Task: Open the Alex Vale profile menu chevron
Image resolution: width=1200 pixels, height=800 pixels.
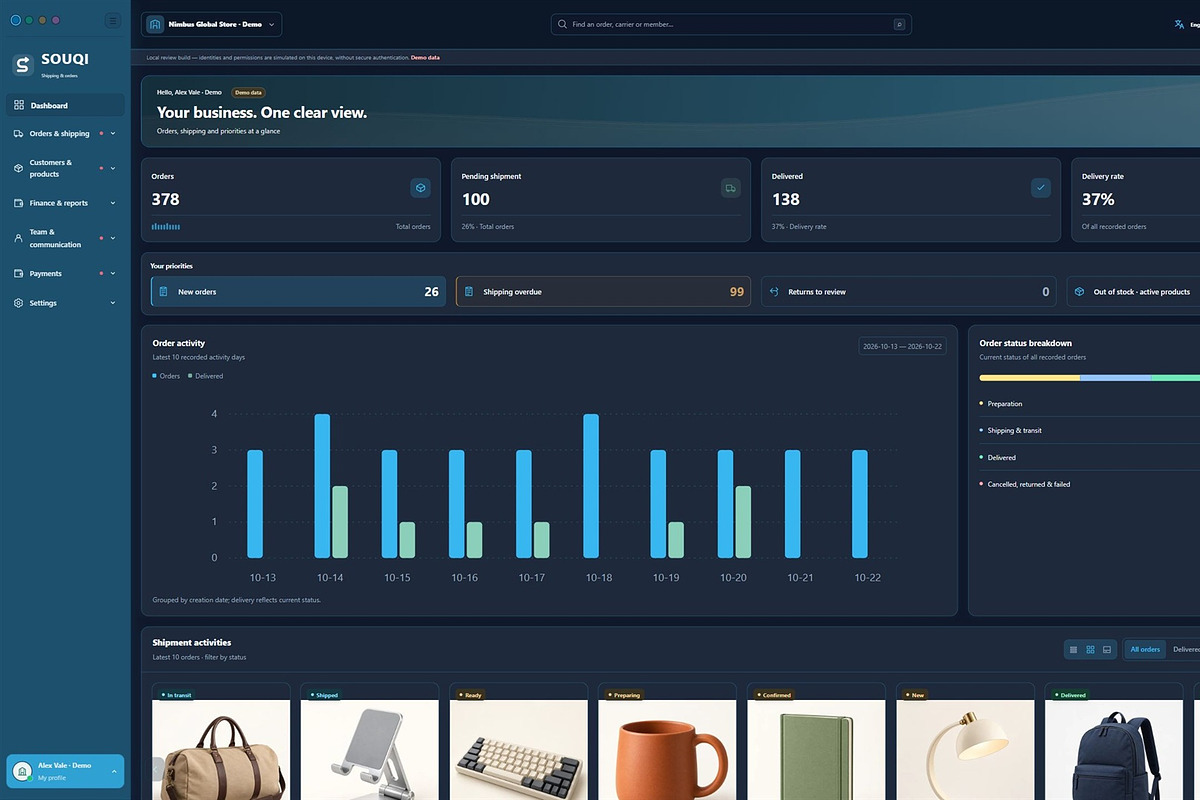Action: point(113,771)
